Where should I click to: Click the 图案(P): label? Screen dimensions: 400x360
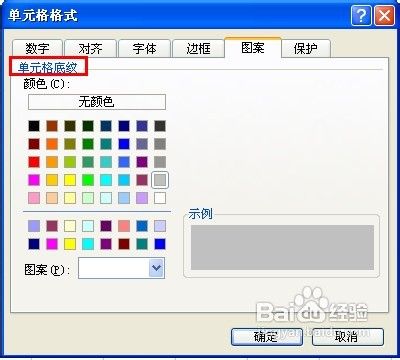coord(47,269)
